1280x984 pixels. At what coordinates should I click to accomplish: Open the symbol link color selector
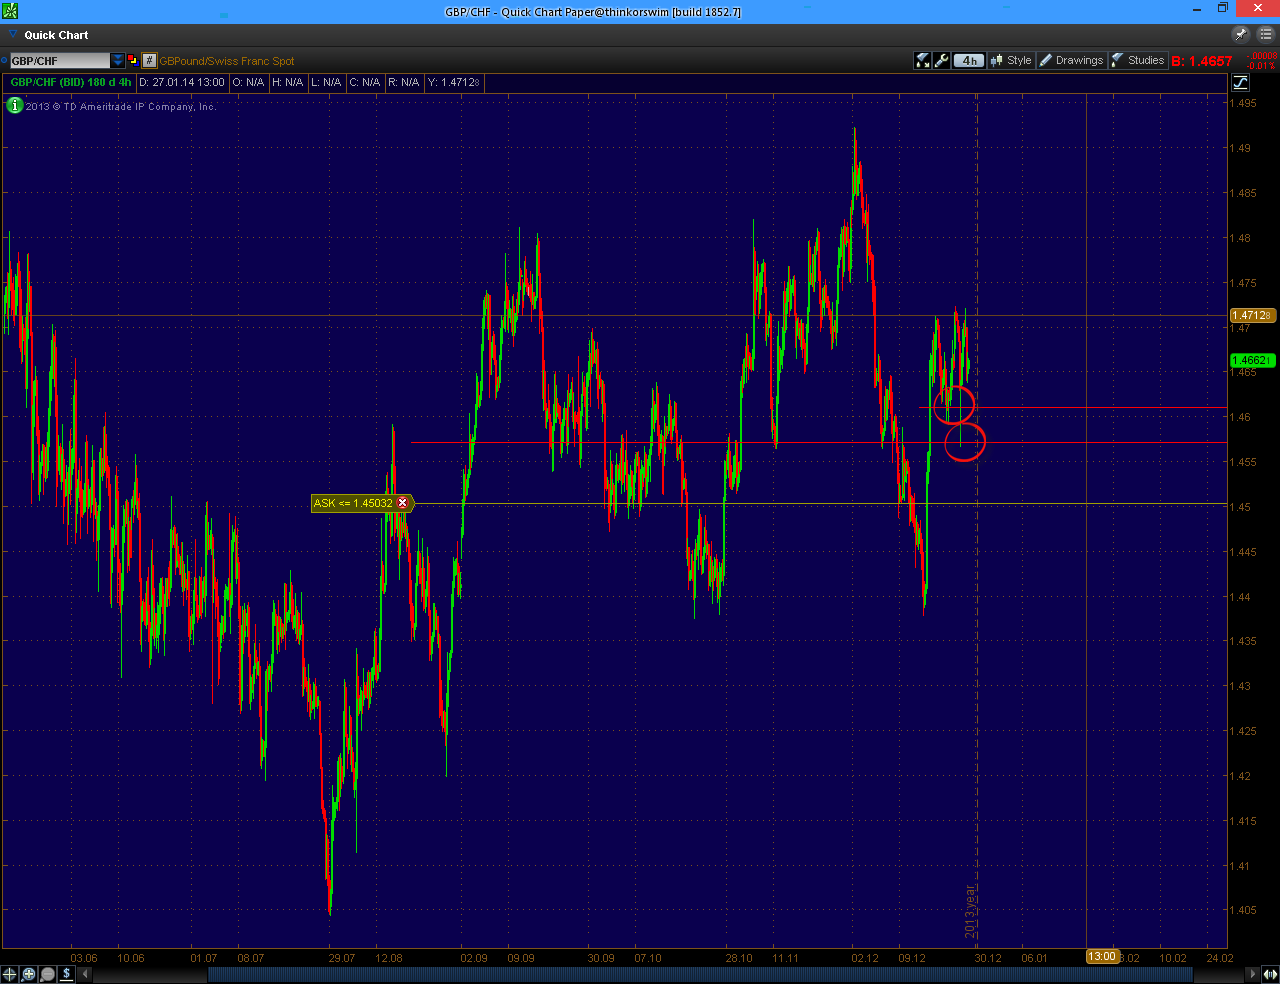click(132, 60)
